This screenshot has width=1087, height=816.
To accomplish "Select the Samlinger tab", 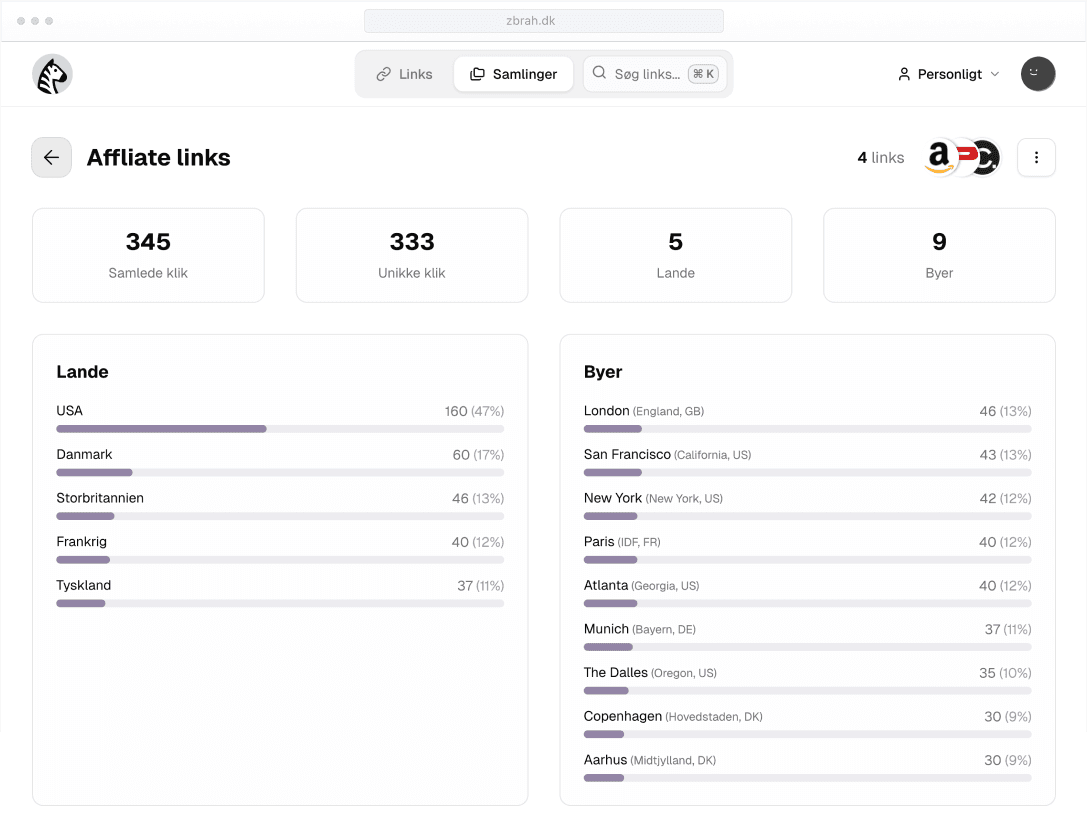I will tap(513, 74).
